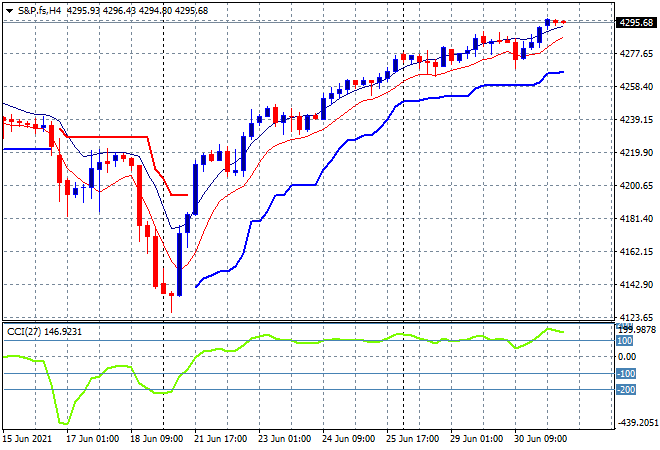
Task: Click the 4181.40 price scale label
Action: [x=636, y=218]
